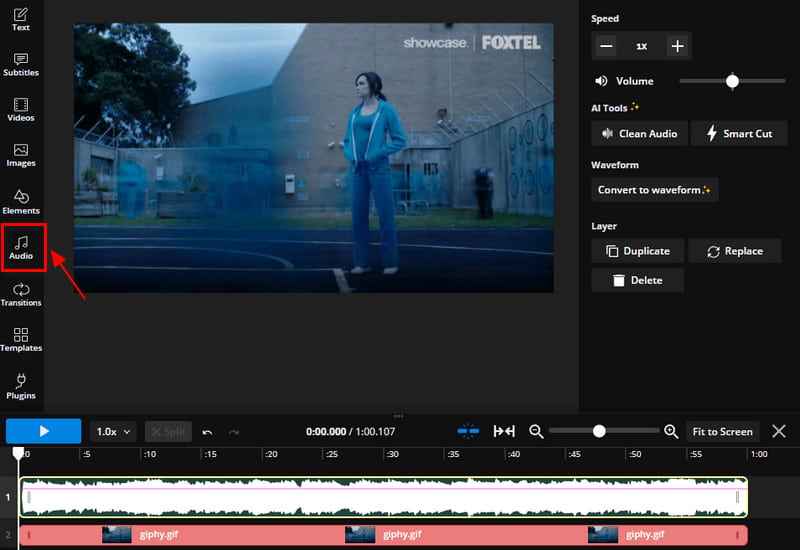Click the playhead marker at start
This screenshot has height=550, width=800.
[x=18, y=453]
